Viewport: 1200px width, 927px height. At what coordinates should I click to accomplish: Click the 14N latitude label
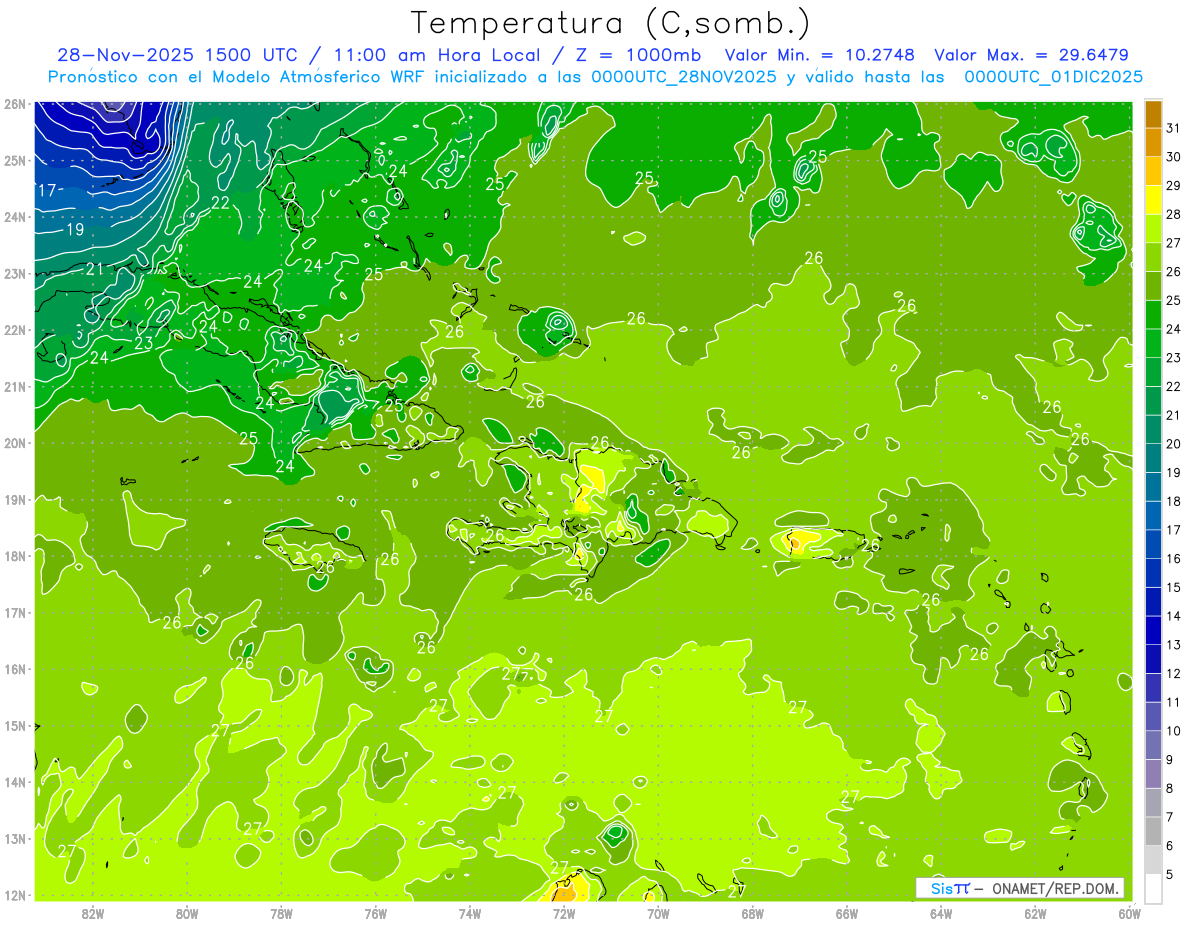coord(14,782)
